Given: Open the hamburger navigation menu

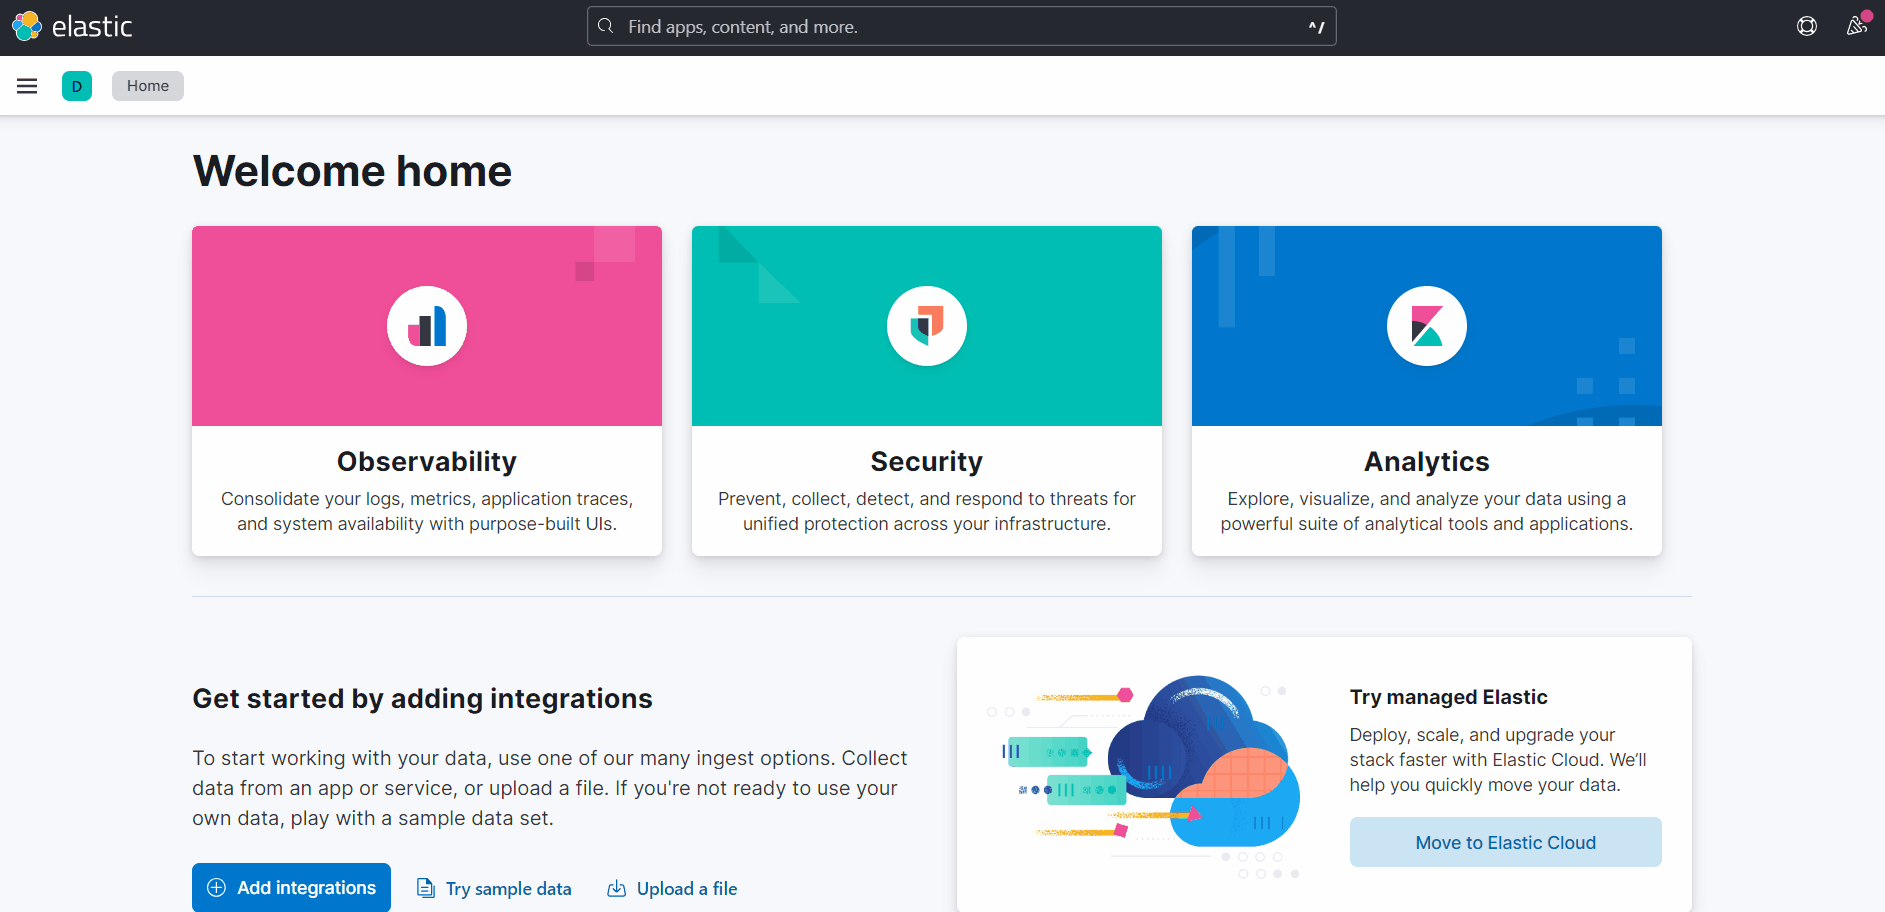Looking at the screenshot, I should (x=27, y=86).
